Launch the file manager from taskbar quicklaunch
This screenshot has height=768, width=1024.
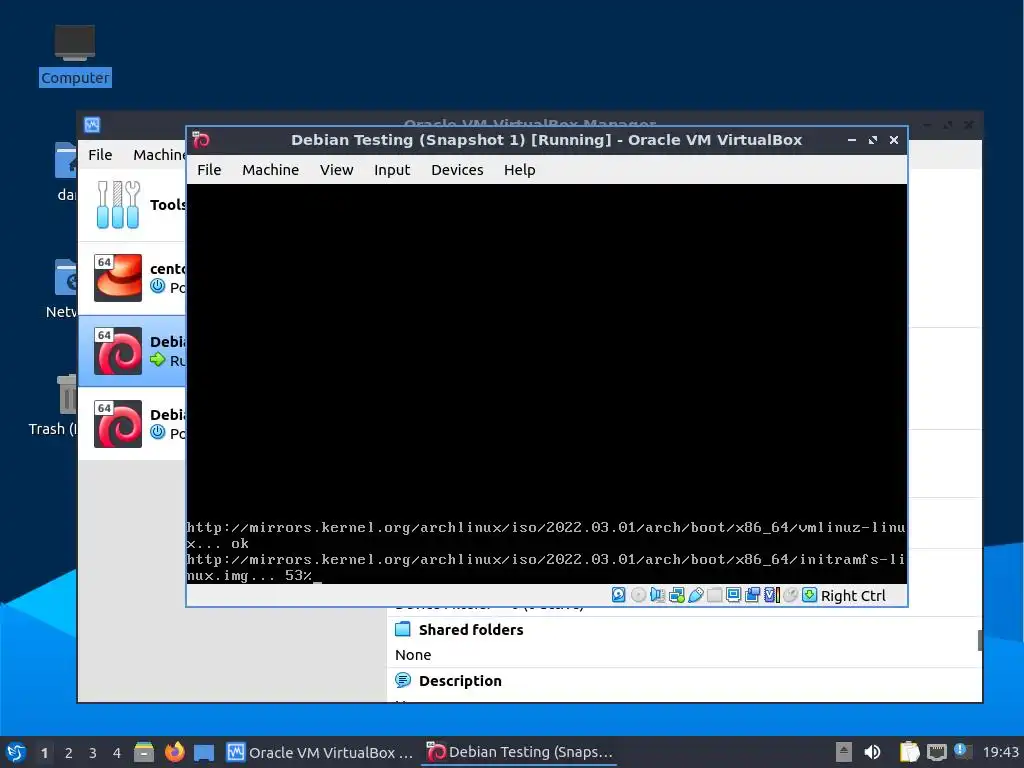[144, 752]
